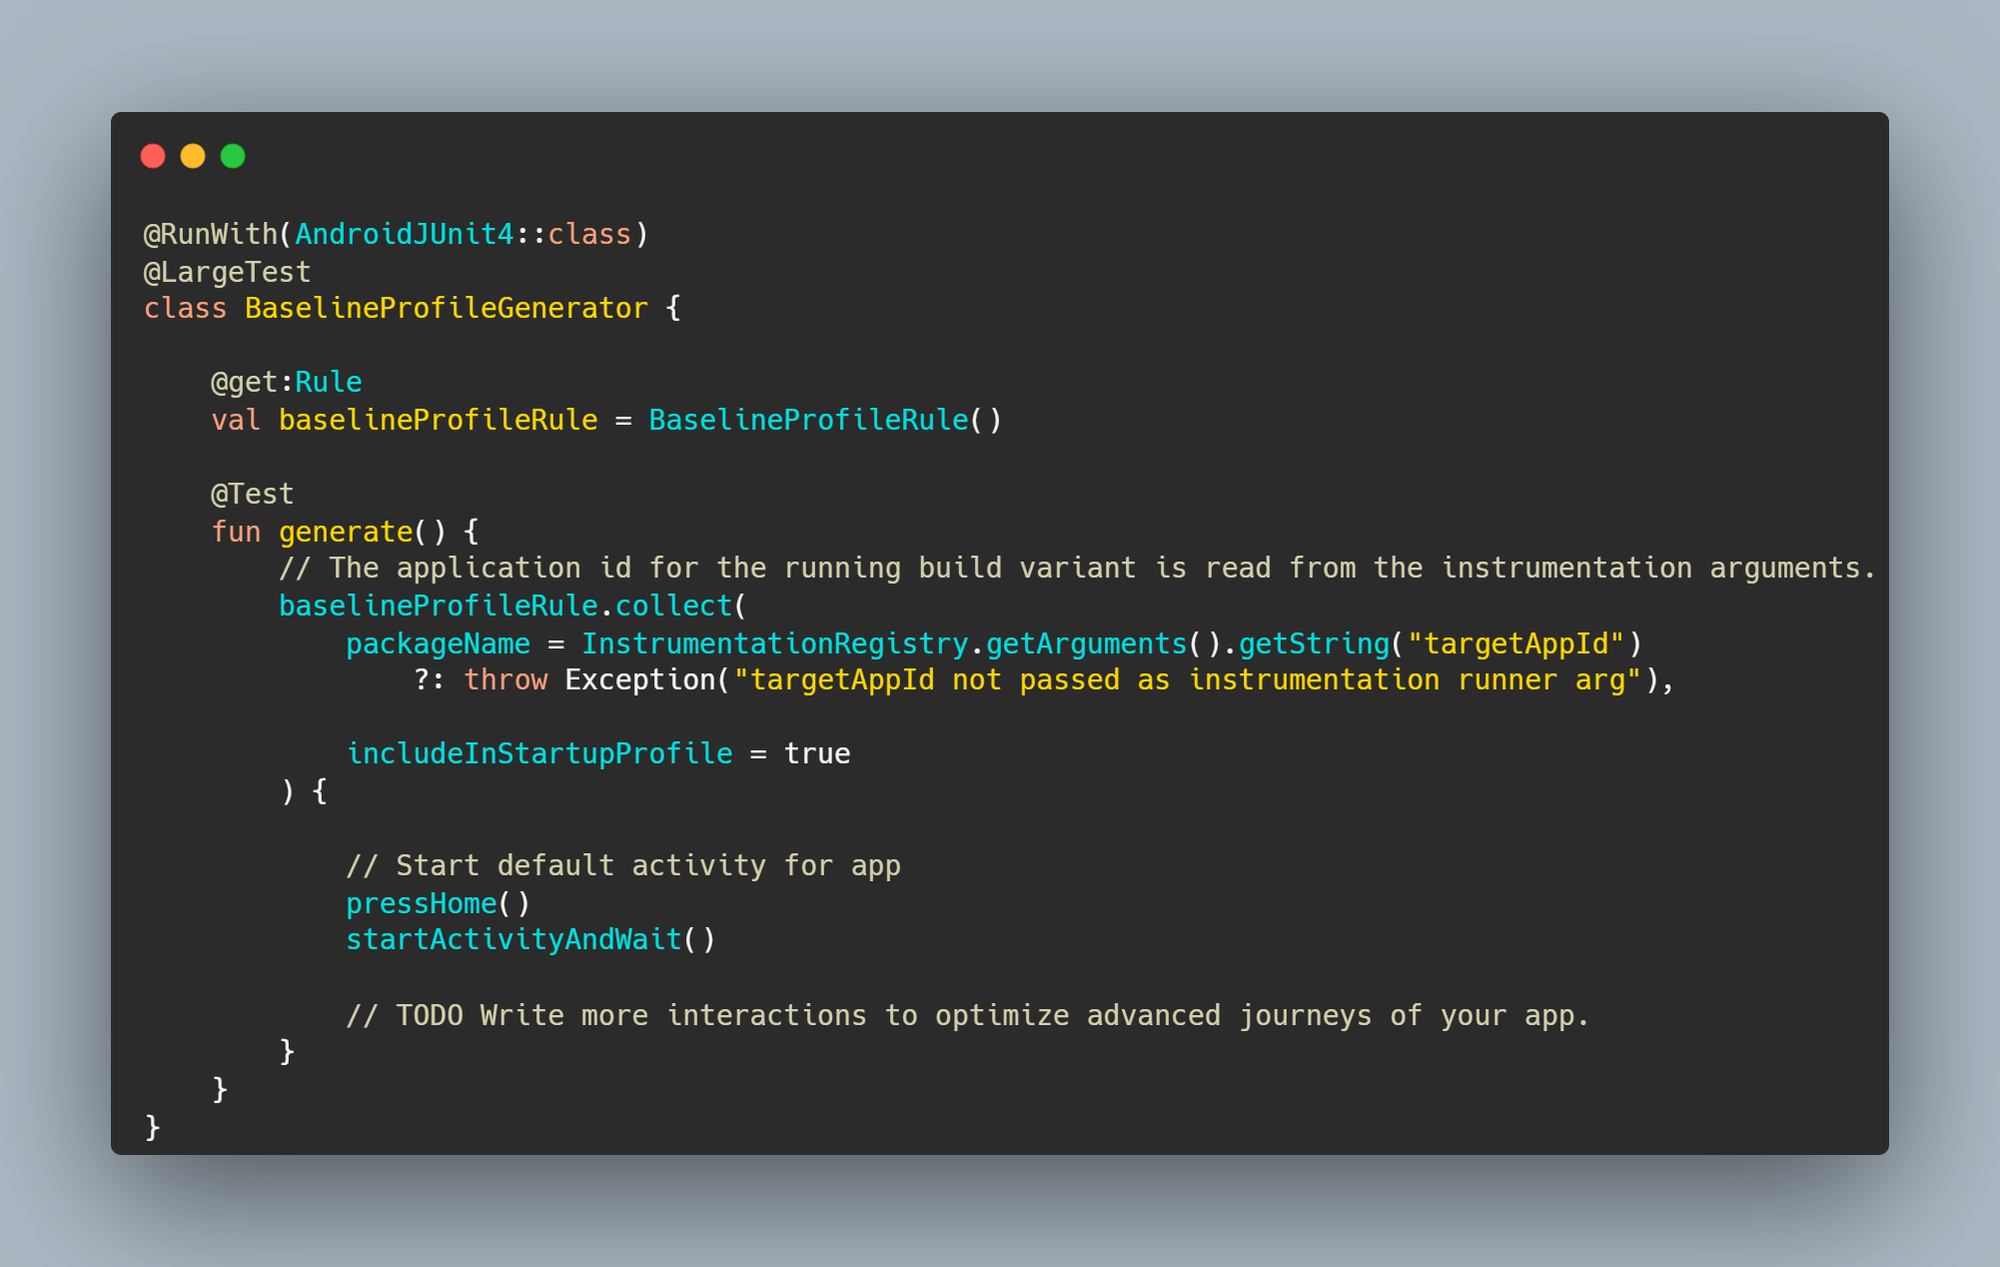
Task: Click the pressHome() call
Action: point(438,904)
